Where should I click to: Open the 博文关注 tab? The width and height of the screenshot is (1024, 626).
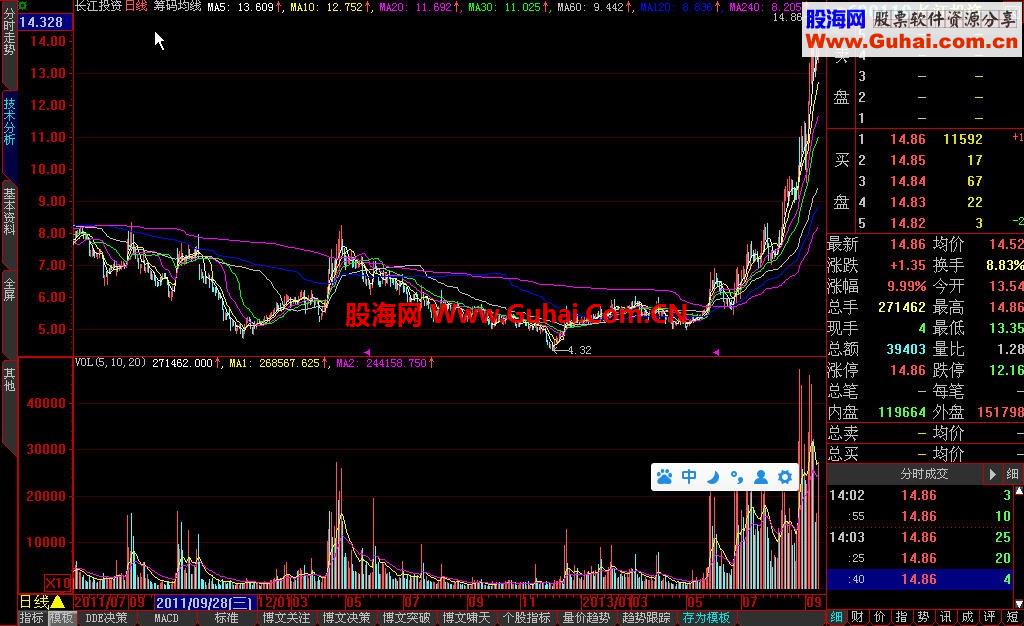click(x=286, y=618)
